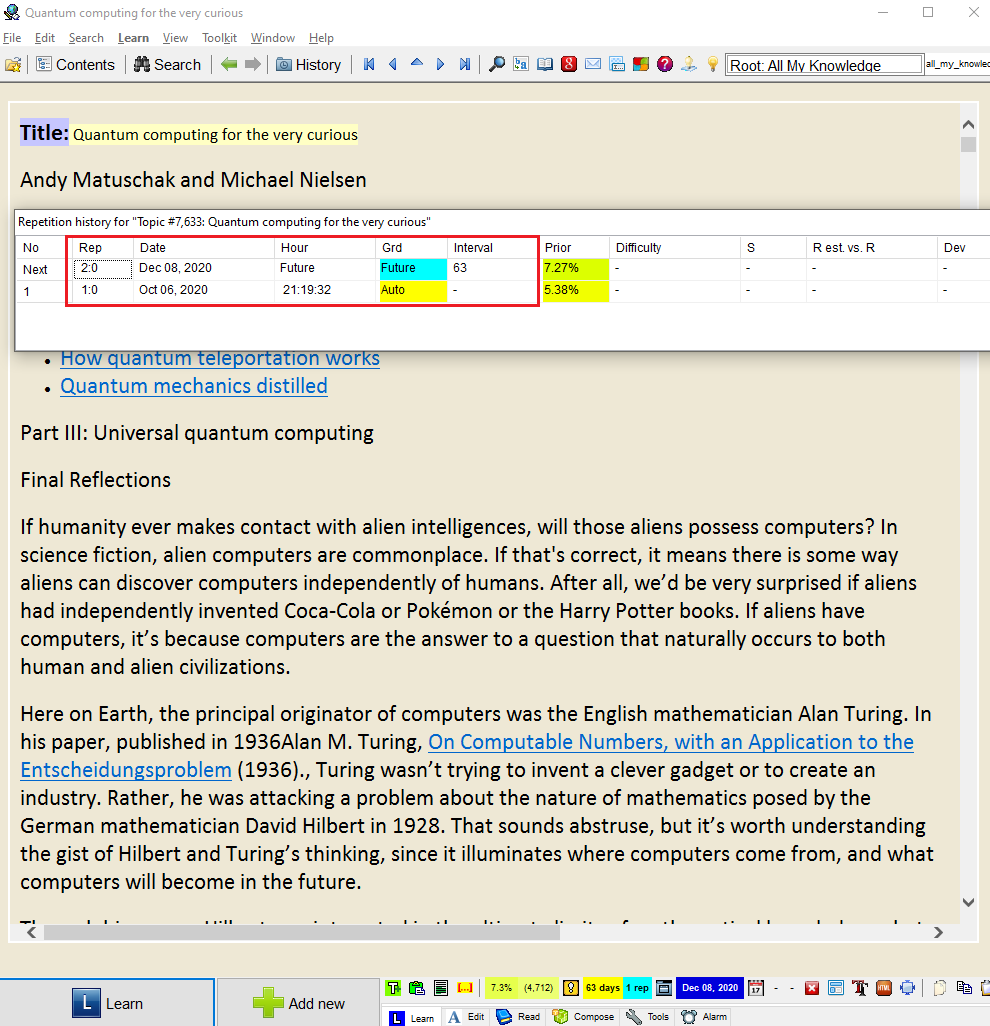Viewport: 990px width, 1026px height.
Task: Click the colorful four-square icon
Action: (641, 64)
